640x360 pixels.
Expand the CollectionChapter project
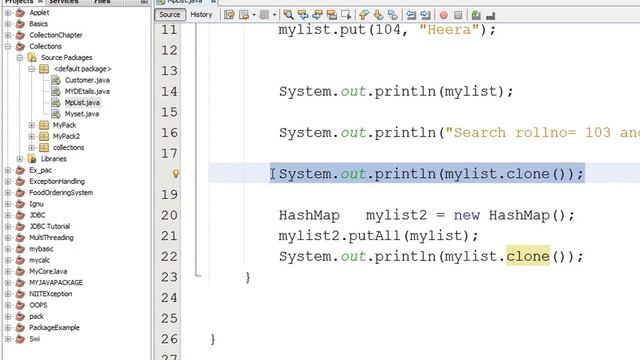tap(8, 35)
